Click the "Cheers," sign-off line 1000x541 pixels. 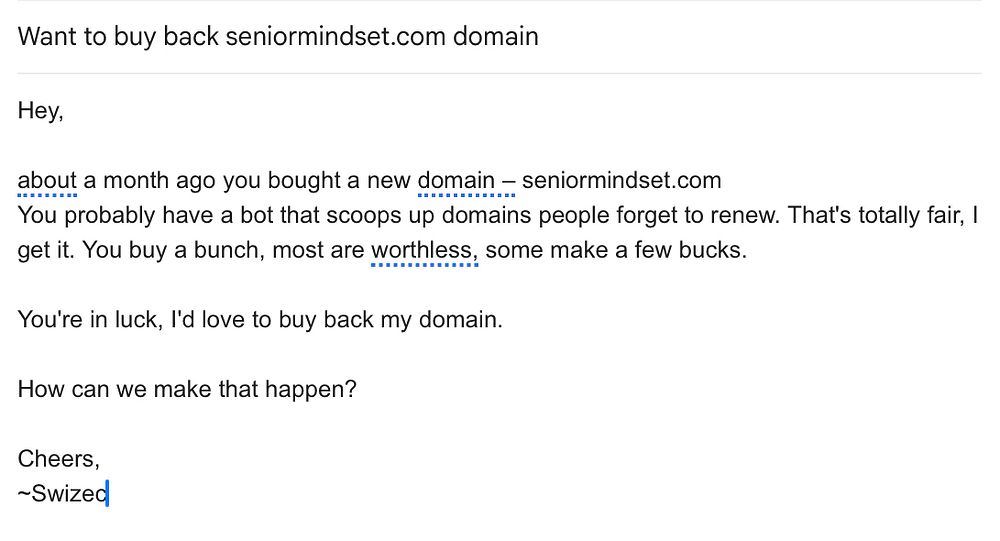click(x=59, y=459)
